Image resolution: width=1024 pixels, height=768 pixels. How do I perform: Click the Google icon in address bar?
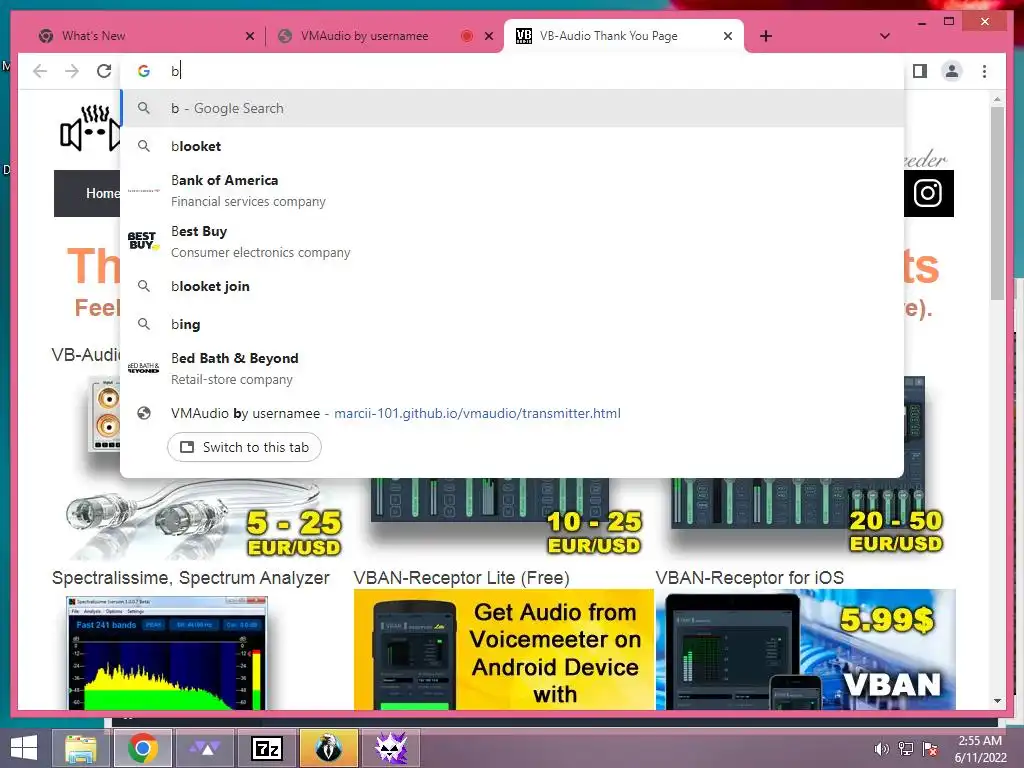coord(144,71)
